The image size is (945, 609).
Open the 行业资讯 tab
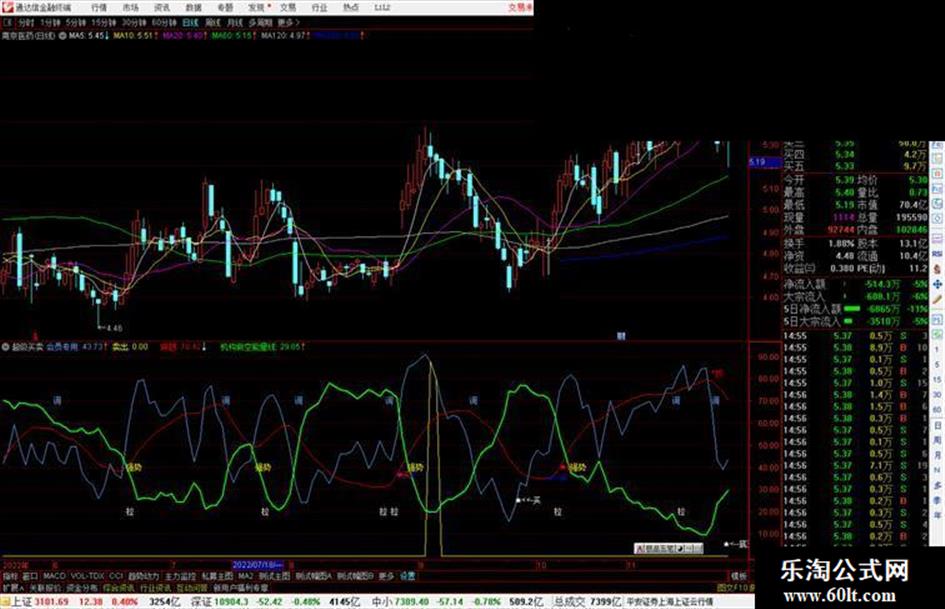tap(155, 587)
